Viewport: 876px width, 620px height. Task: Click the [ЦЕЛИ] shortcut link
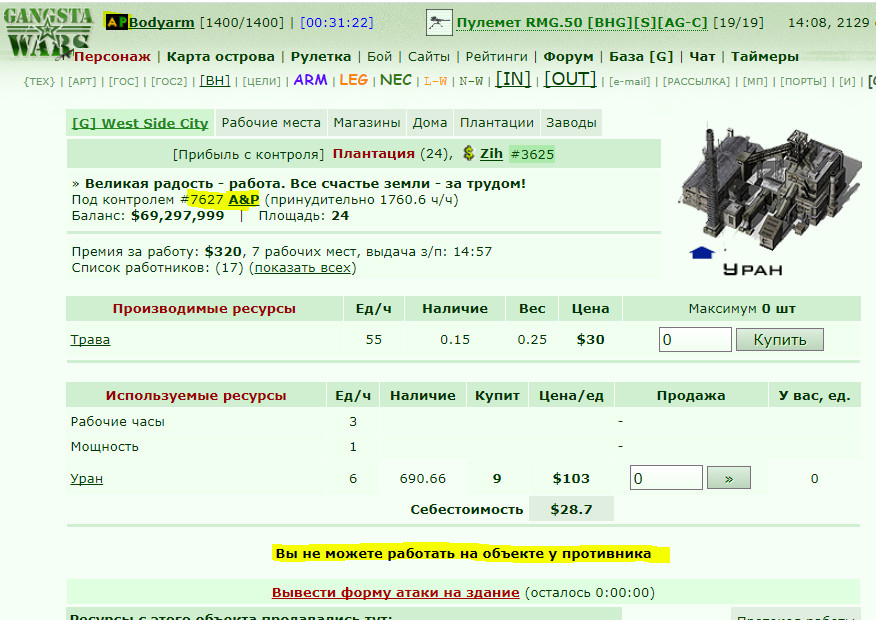pyautogui.click(x=261, y=82)
